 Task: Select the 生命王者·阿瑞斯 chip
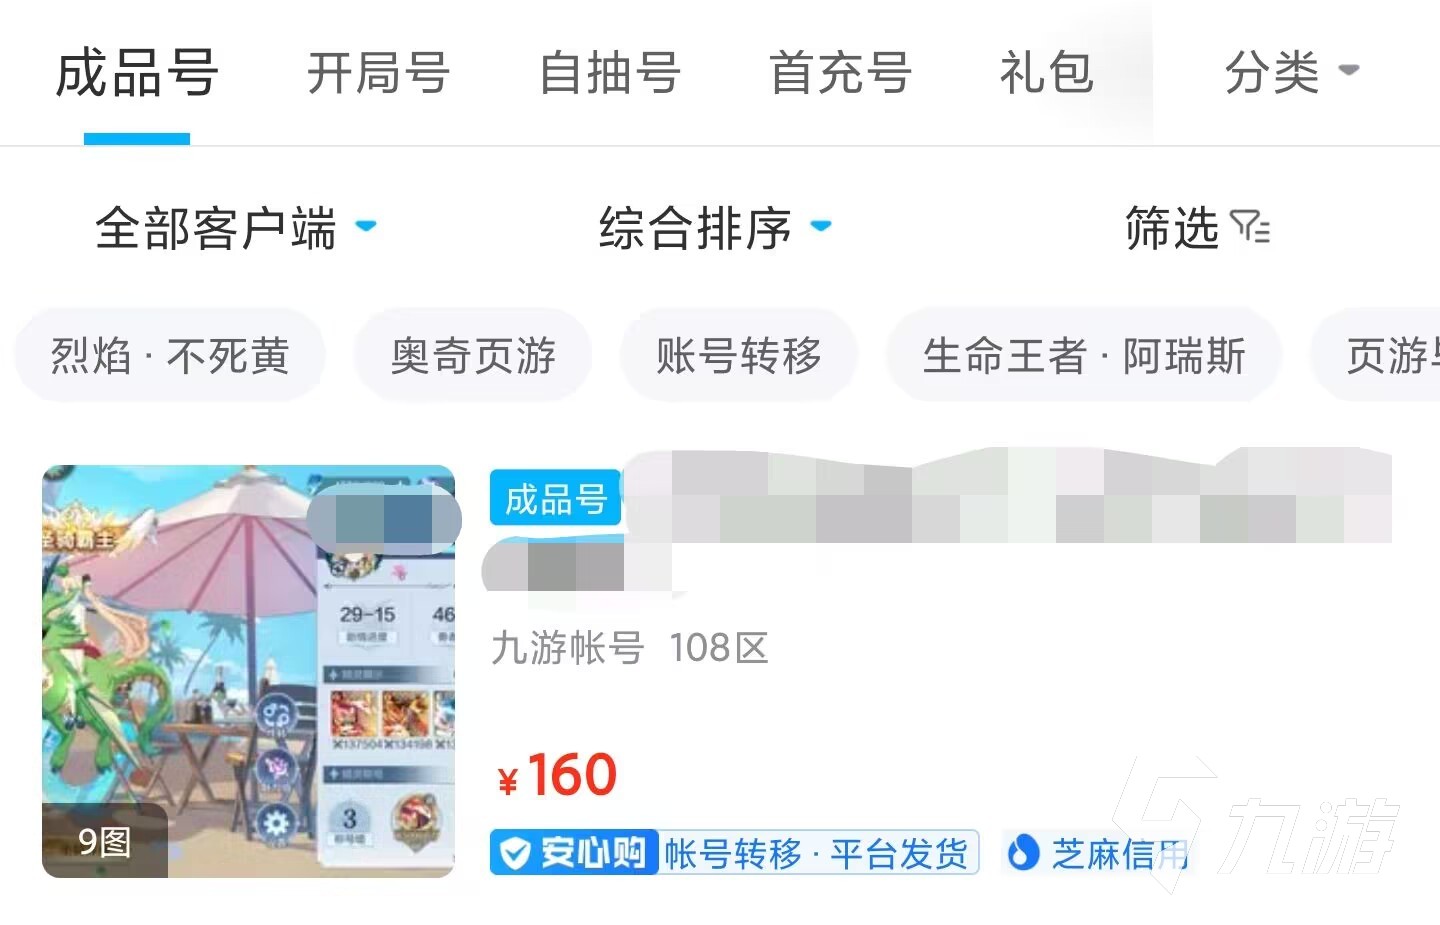coord(1084,355)
